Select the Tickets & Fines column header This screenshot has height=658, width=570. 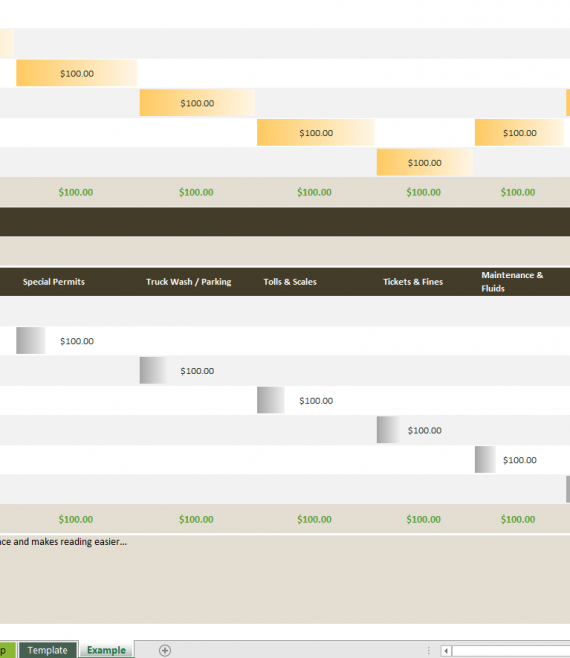pos(413,282)
